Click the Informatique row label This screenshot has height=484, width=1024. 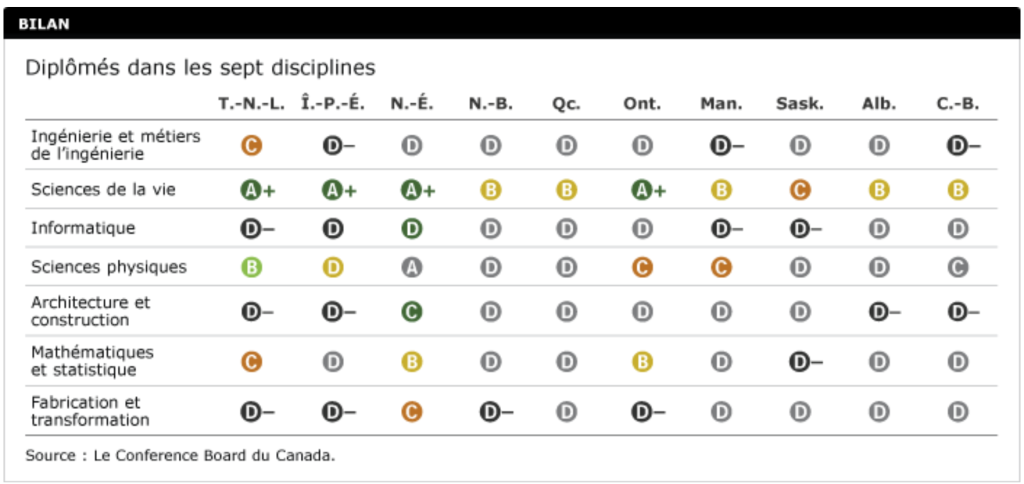(x=83, y=229)
